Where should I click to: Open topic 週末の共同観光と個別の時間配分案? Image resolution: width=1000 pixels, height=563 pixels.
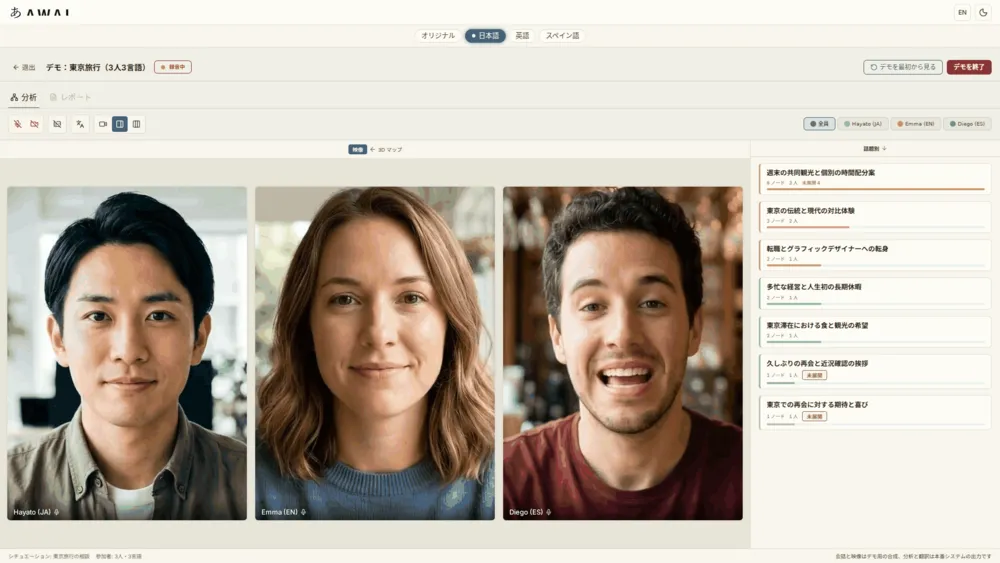874,179
